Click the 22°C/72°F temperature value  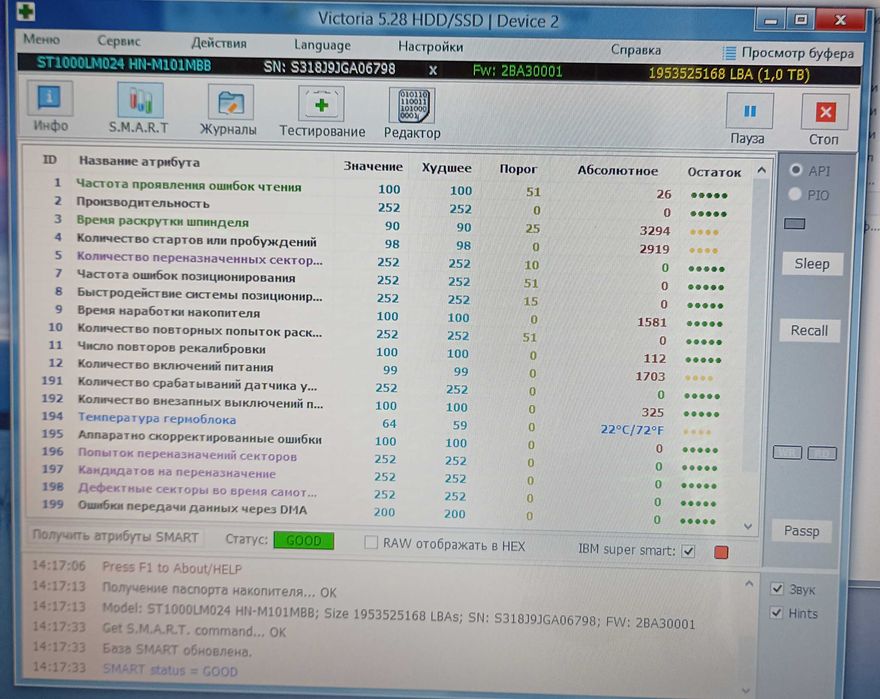click(x=632, y=430)
